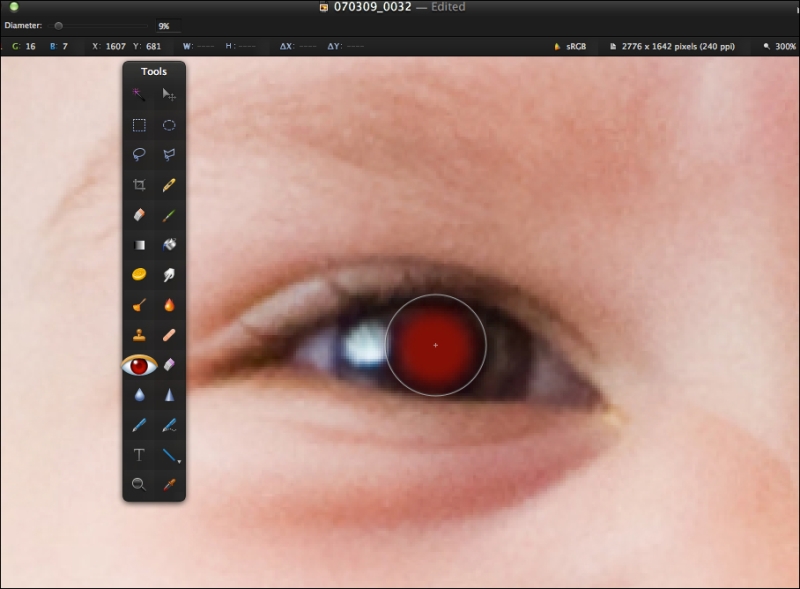Click the green window zoom button
This screenshot has width=800, height=589.
click(14, 7)
